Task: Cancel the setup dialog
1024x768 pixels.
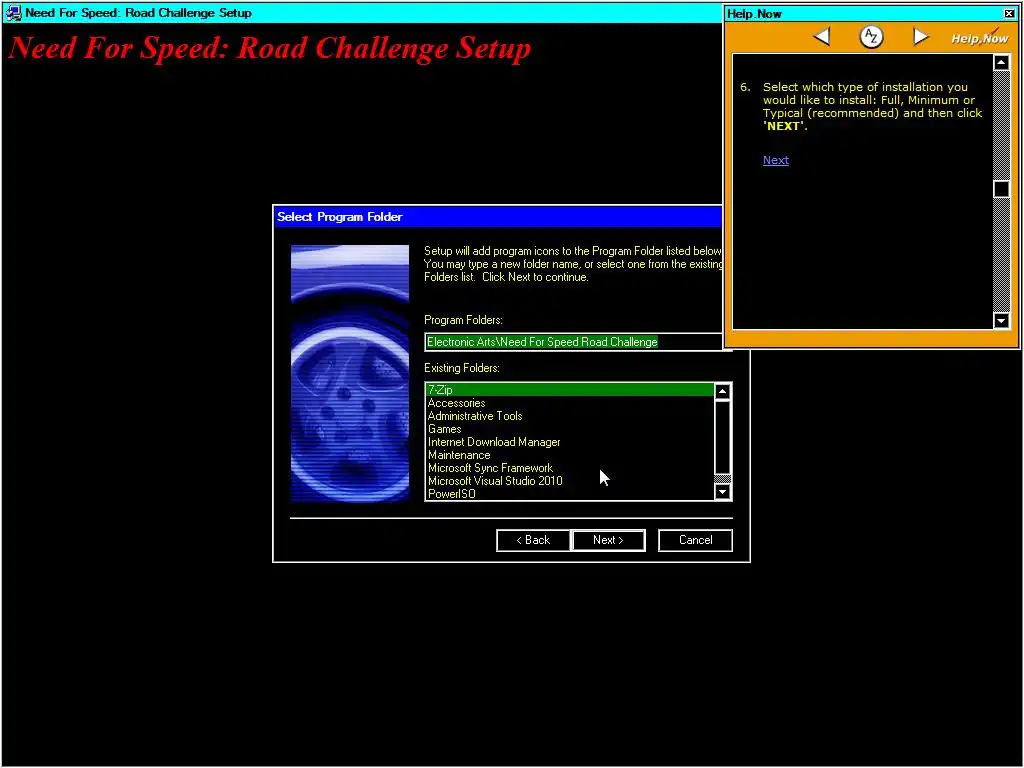Action: click(x=695, y=540)
